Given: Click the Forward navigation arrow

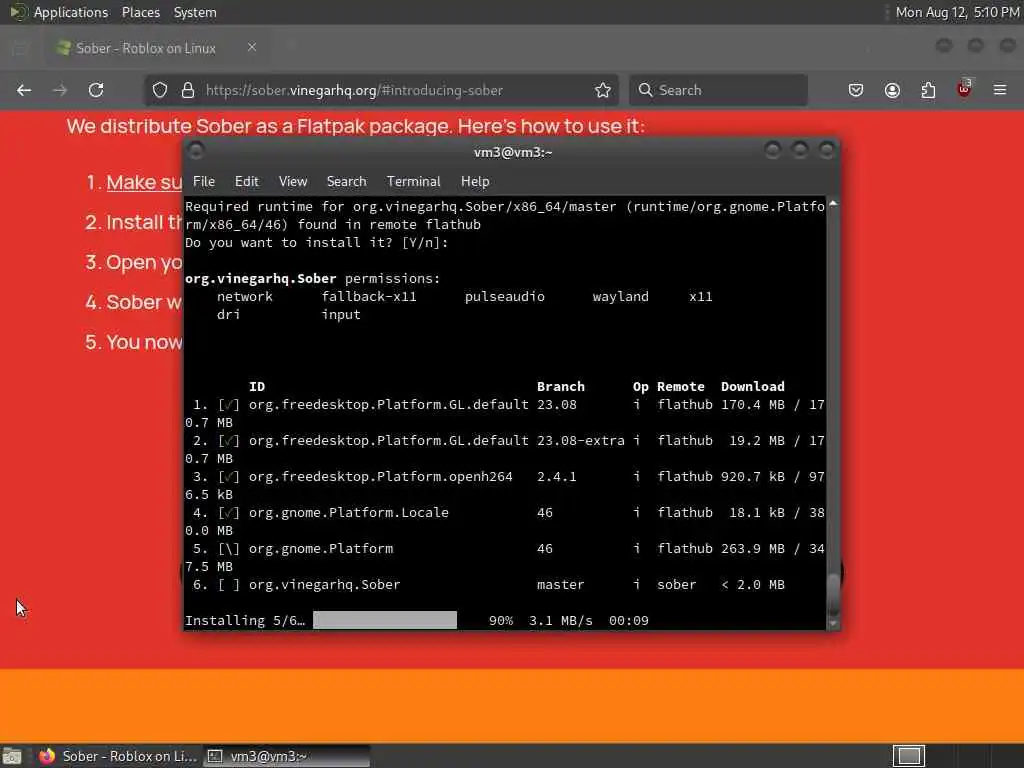Looking at the screenshot, I should click(x=60, y=90).
